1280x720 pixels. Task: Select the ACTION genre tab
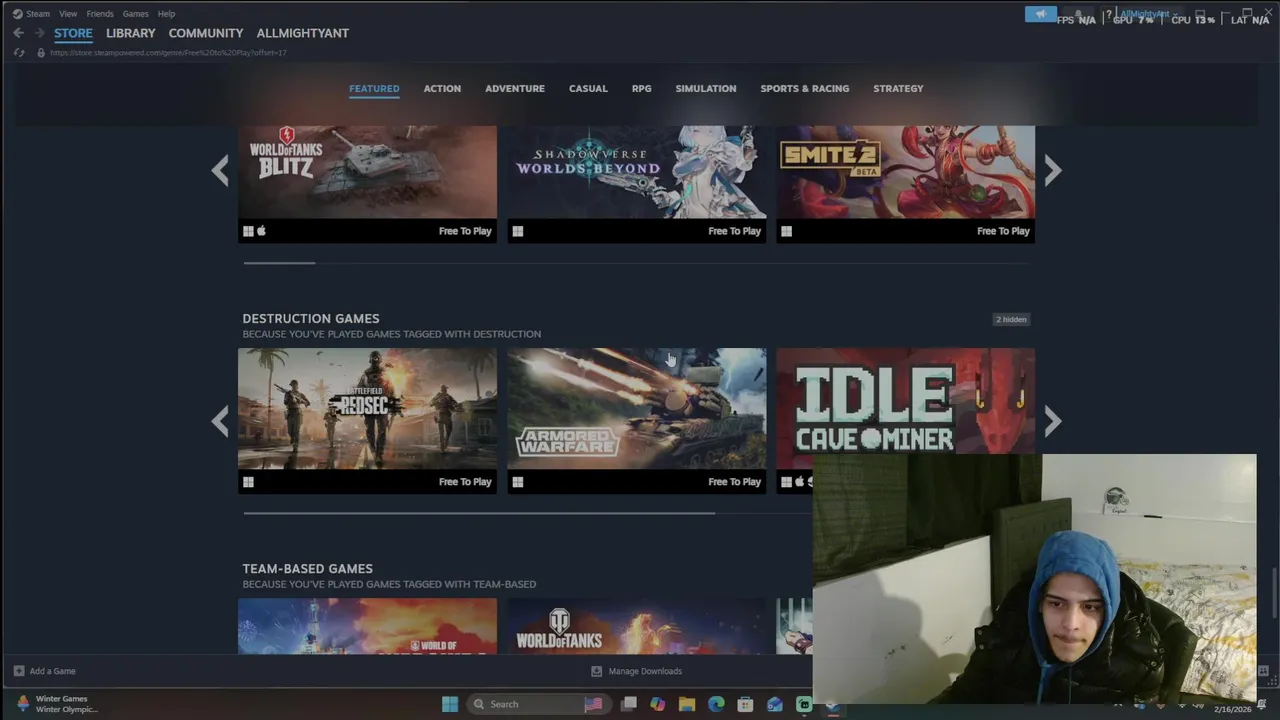[442, 89]
